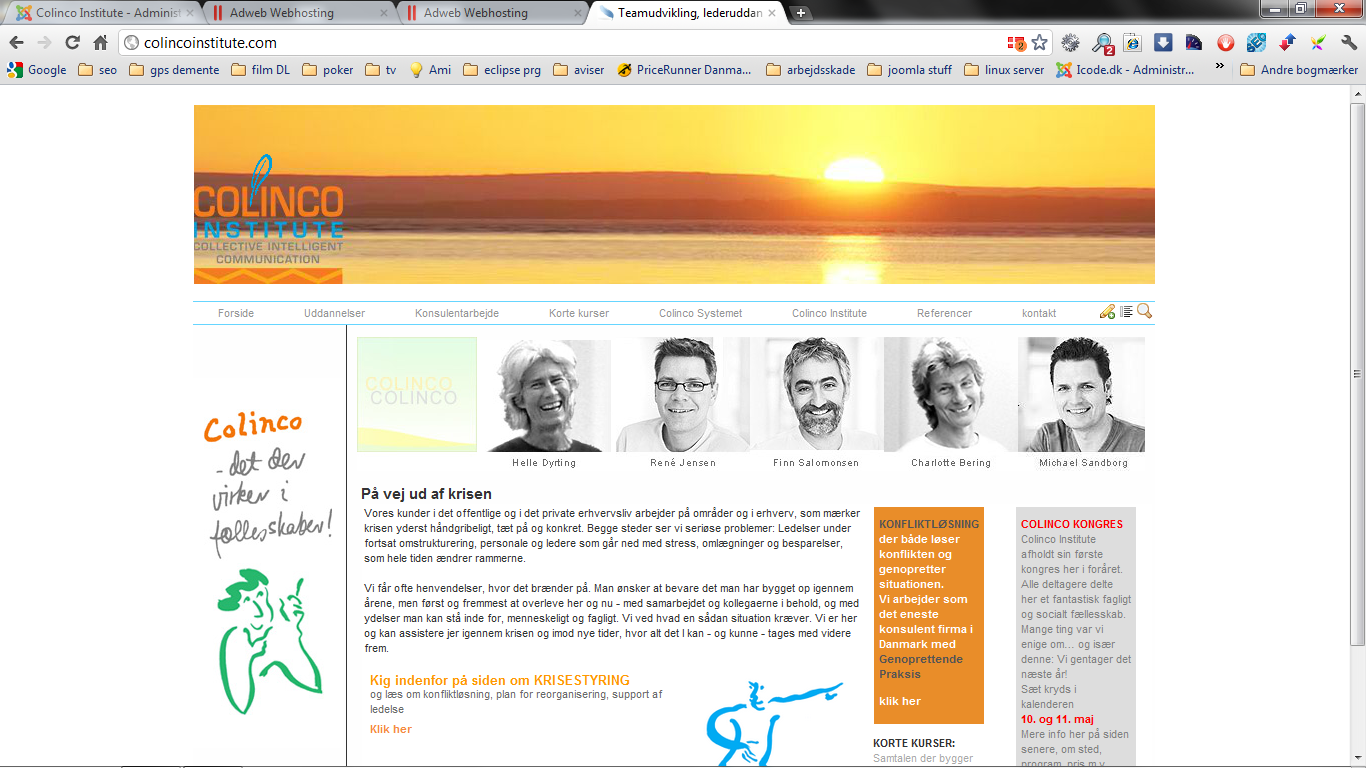
Task: Open the red stop-hand adblock extension
Action: pos(1225,43)
